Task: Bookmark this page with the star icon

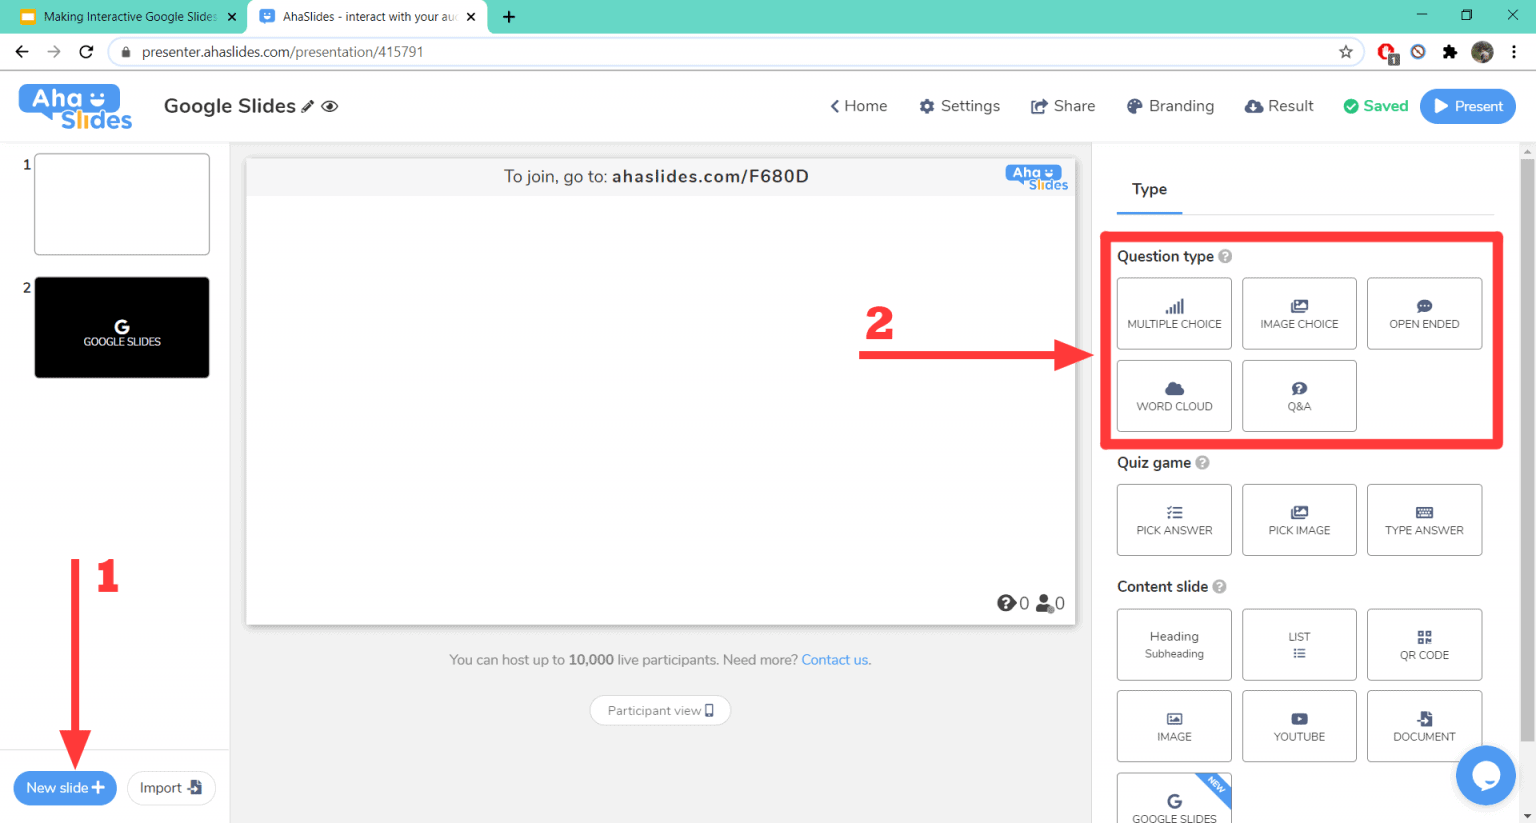Action: 1346,52
